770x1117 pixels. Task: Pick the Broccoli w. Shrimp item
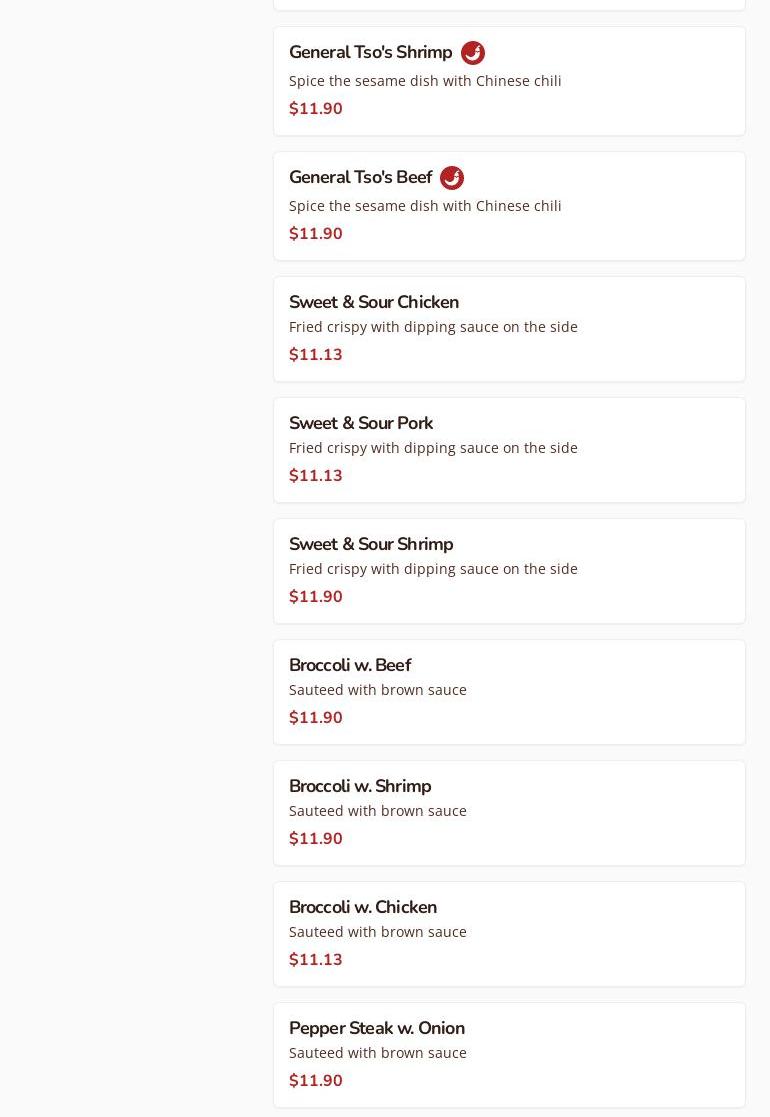(360, 786)
